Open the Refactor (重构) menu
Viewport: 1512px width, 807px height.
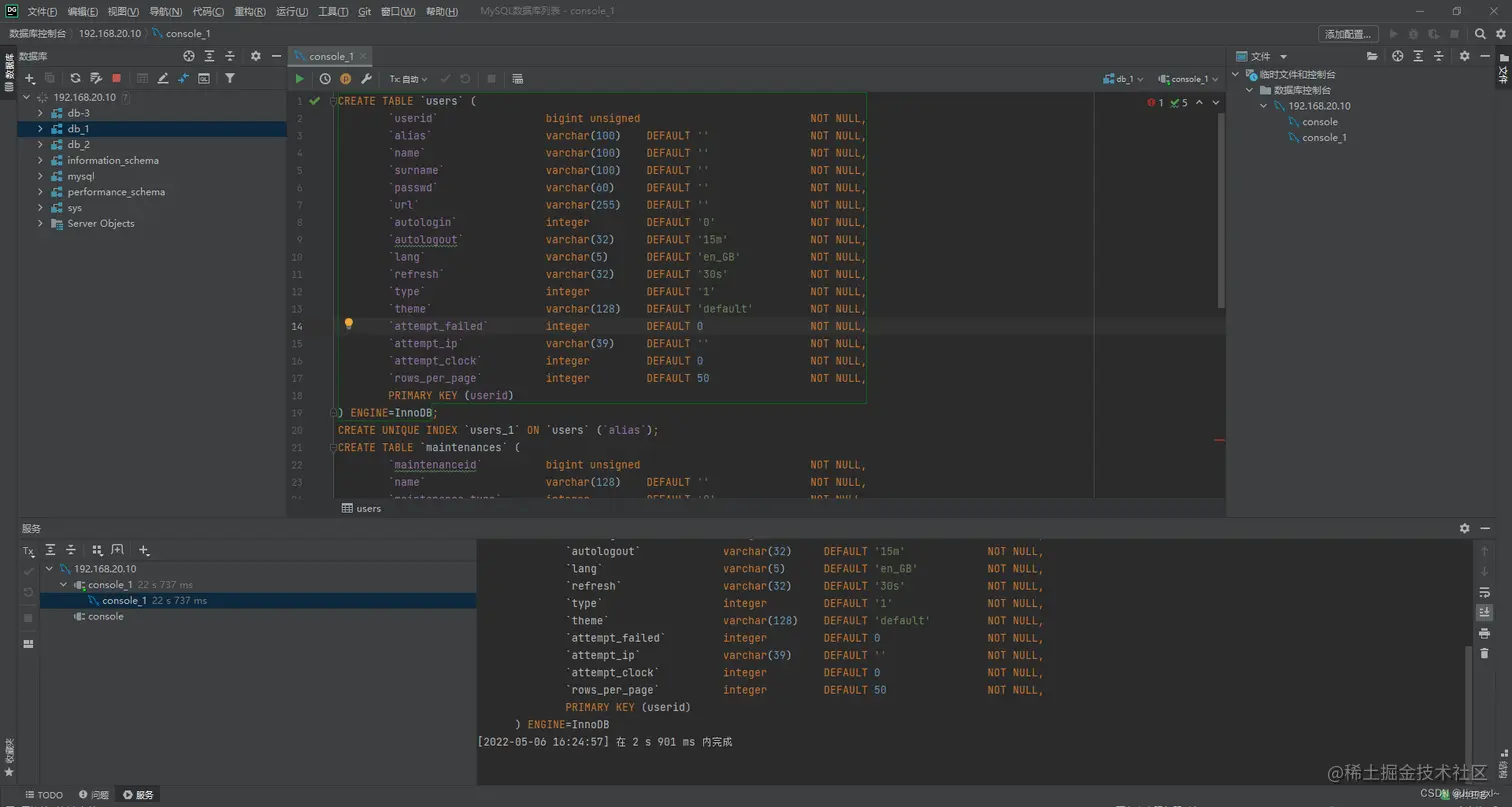[250, 11]
